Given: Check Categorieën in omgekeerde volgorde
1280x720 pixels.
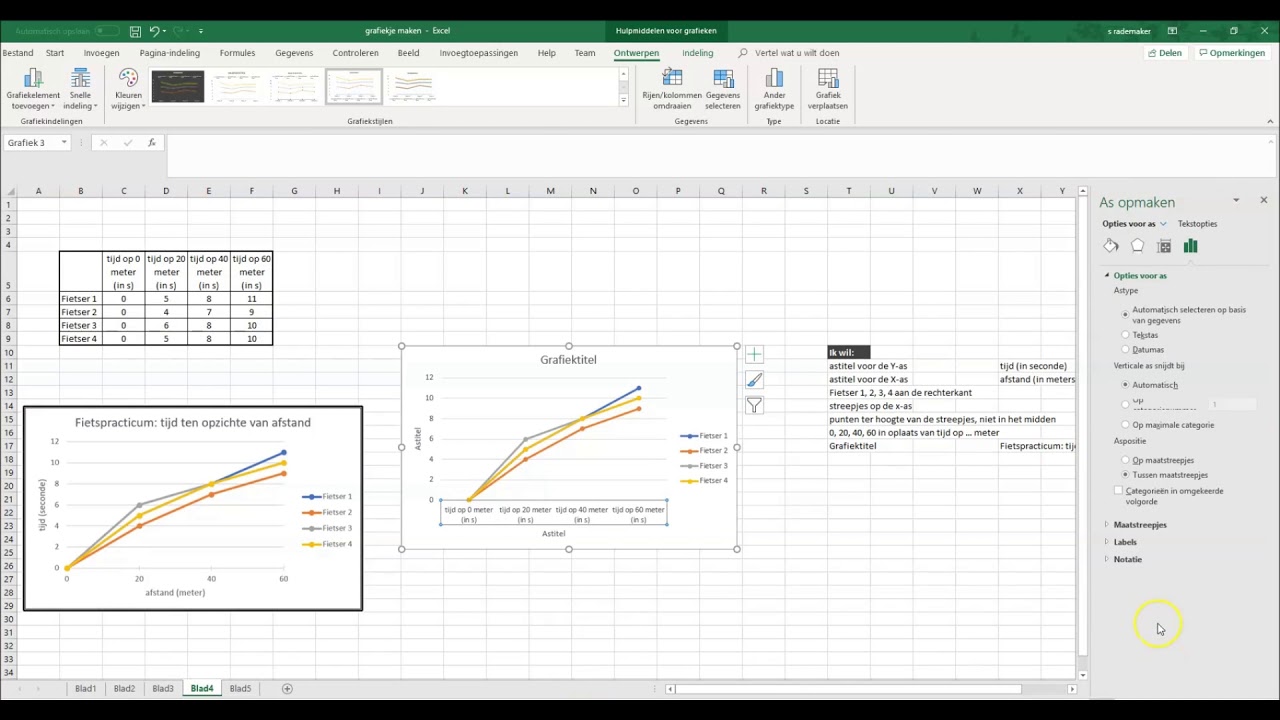Looking at the screenshot, I should point(1119,491).
